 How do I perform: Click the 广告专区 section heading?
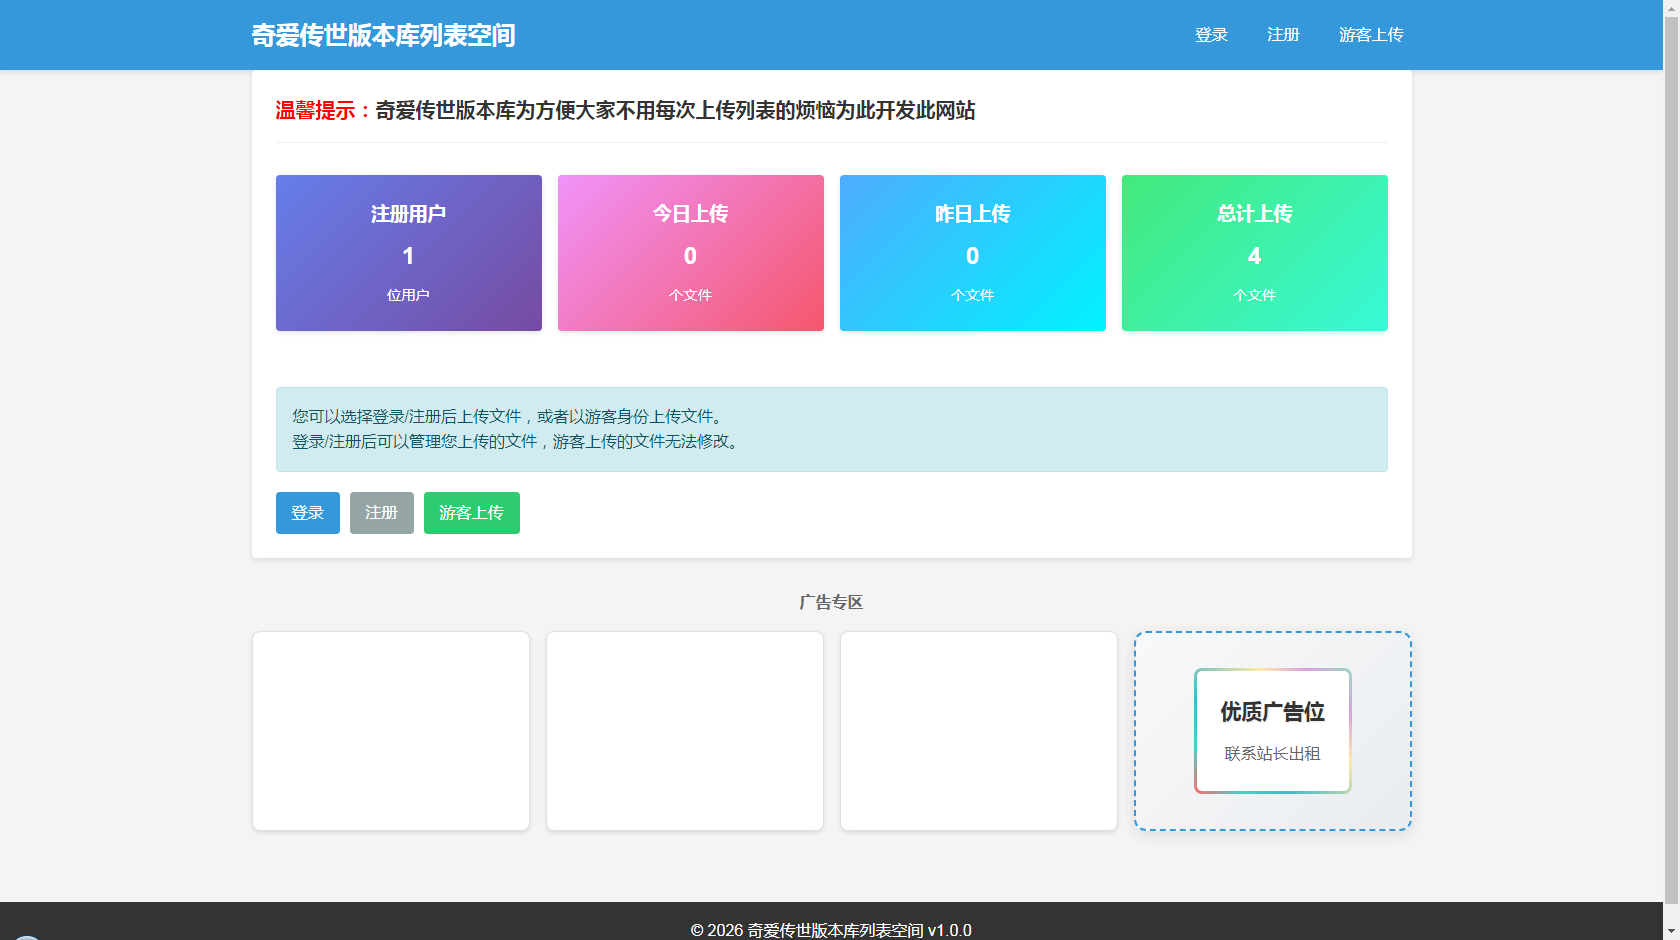point(831,602)
